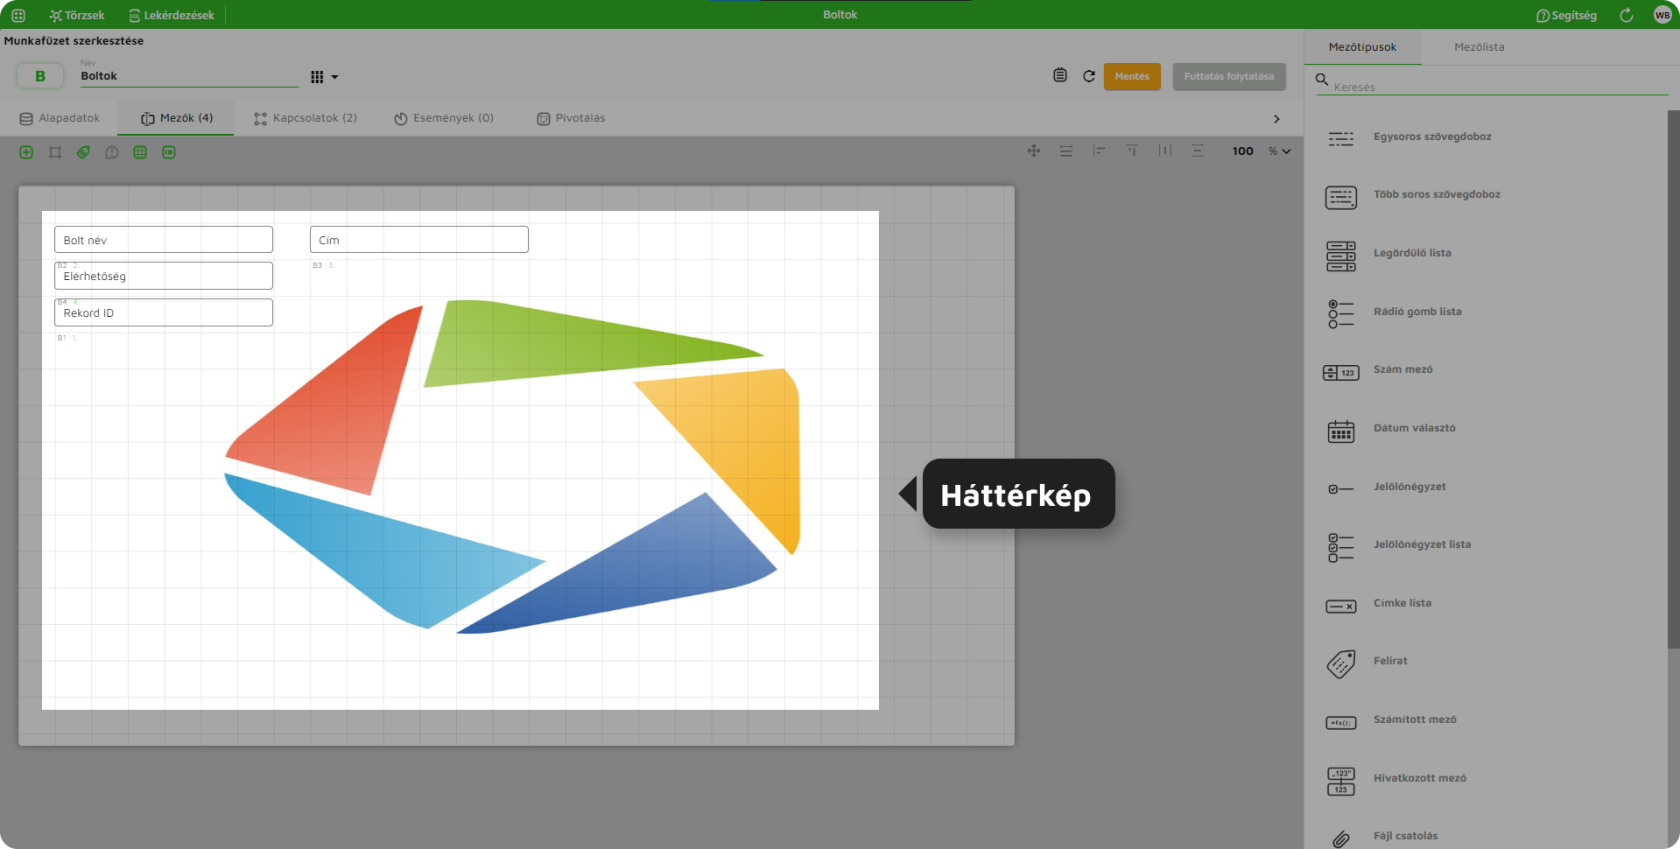Switch to the Mezőtípusok panel tab
1680x849 pixels.
[1362, 47]
